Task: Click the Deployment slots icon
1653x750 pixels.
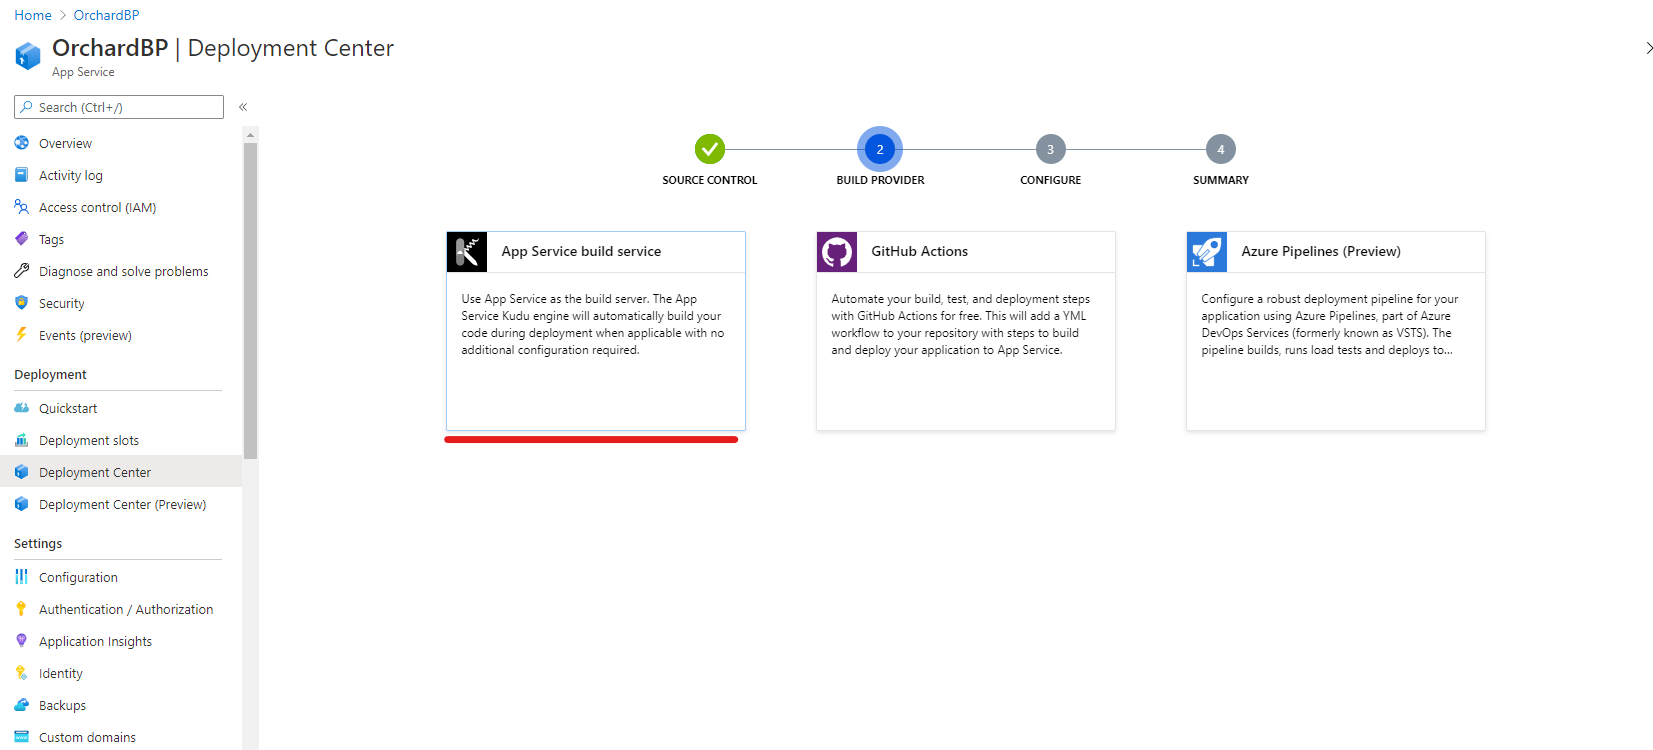Action: coord(21,440)
